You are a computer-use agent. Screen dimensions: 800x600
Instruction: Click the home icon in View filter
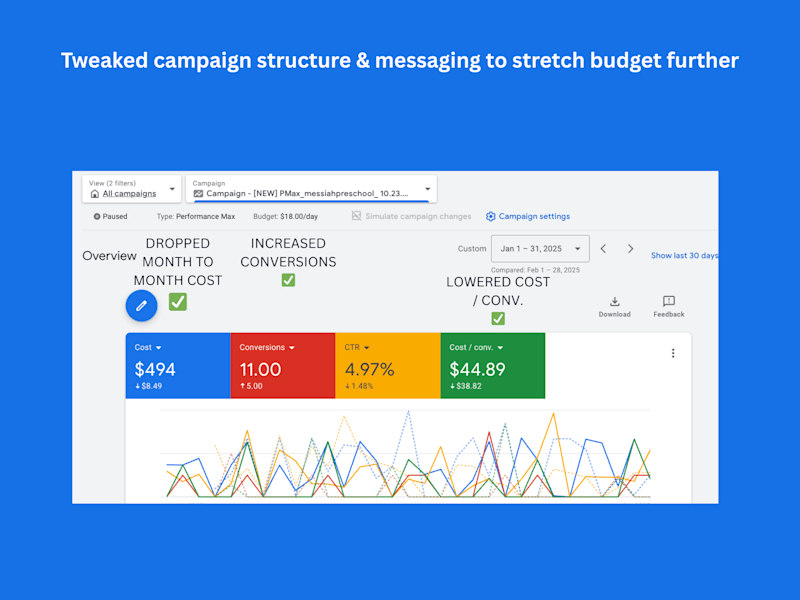(95, 194)
